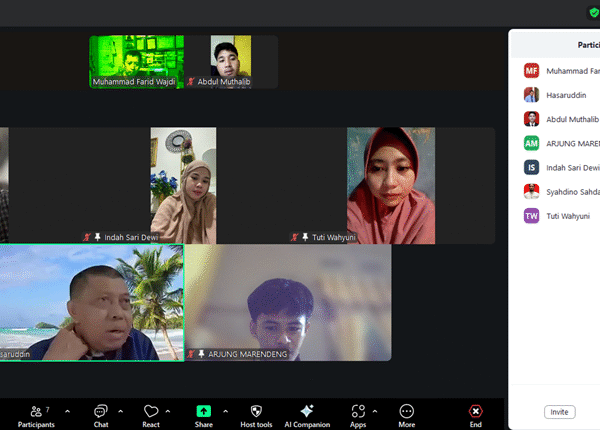
Task: Open the Apps icon
Action: (358, 411)
